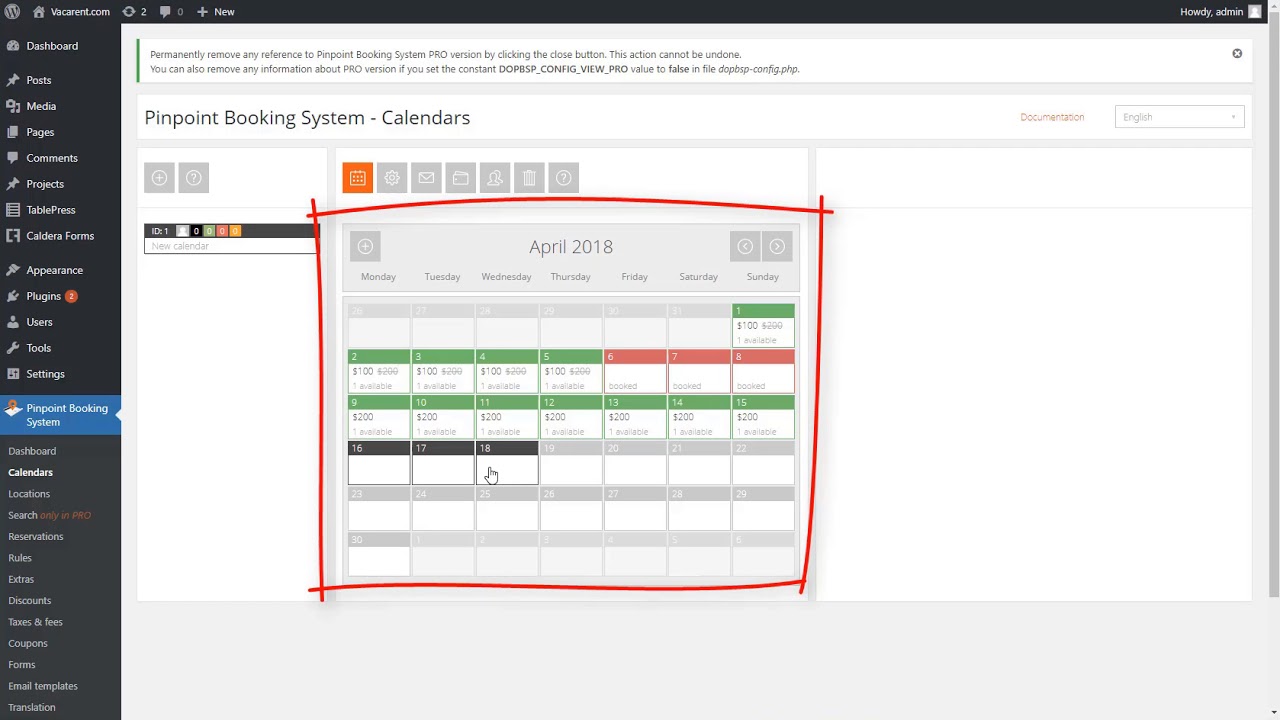1280x720 pixels.
Task: Open the Howdy, admin account menu
Action: click(x=1220, y=12)
